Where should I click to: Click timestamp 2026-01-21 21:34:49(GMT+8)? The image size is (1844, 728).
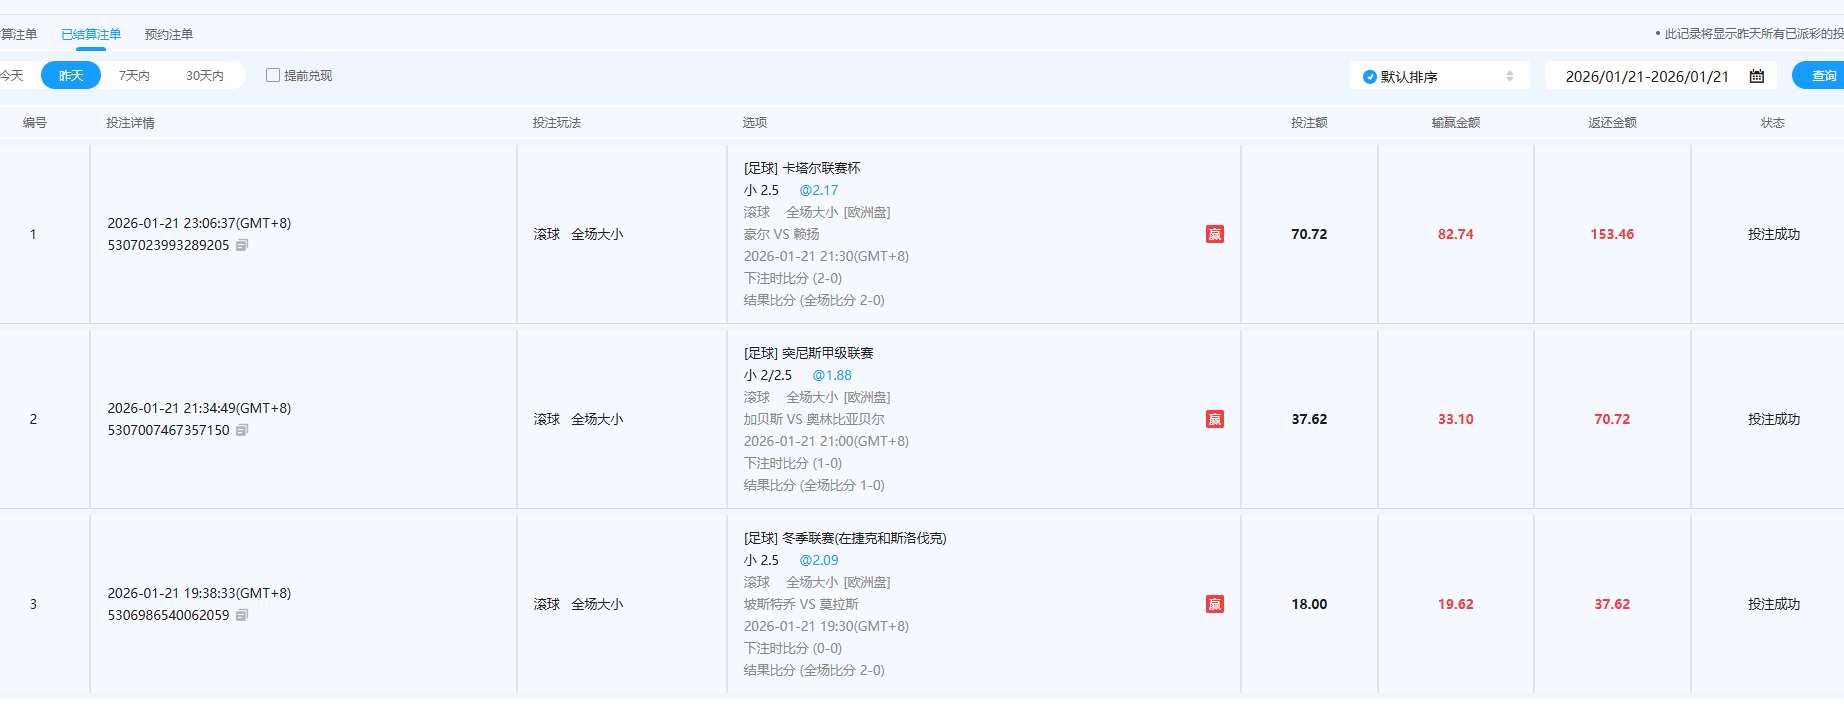[x=199, y=408]
